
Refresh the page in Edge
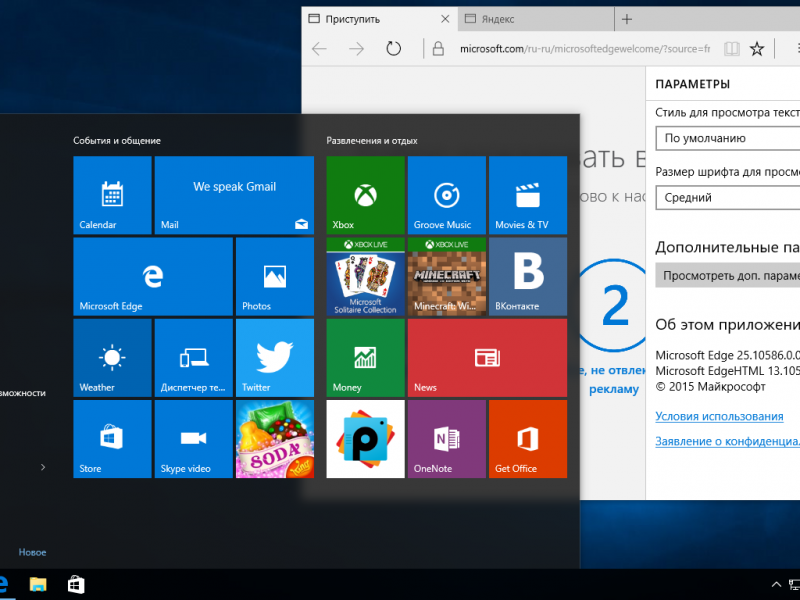393,49
